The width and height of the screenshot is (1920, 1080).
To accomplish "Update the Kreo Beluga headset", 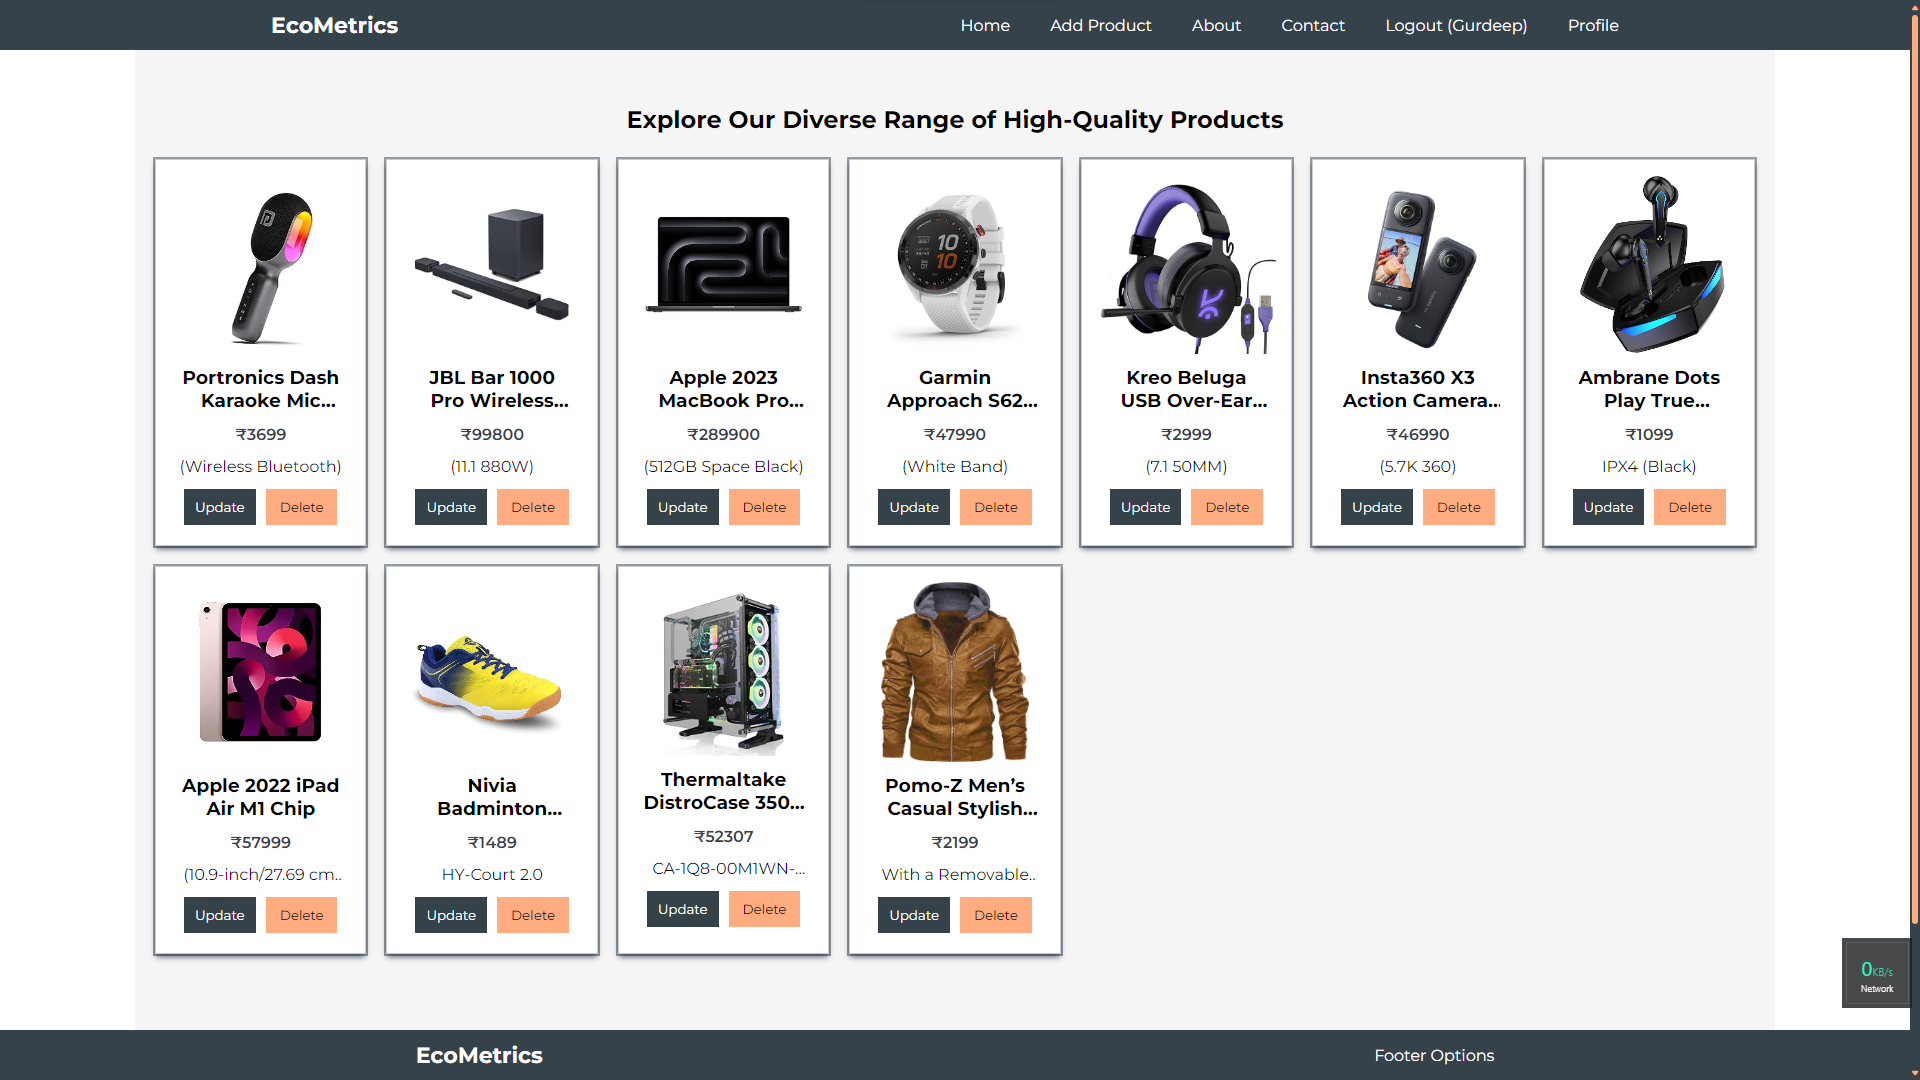I will [1145, 507].
